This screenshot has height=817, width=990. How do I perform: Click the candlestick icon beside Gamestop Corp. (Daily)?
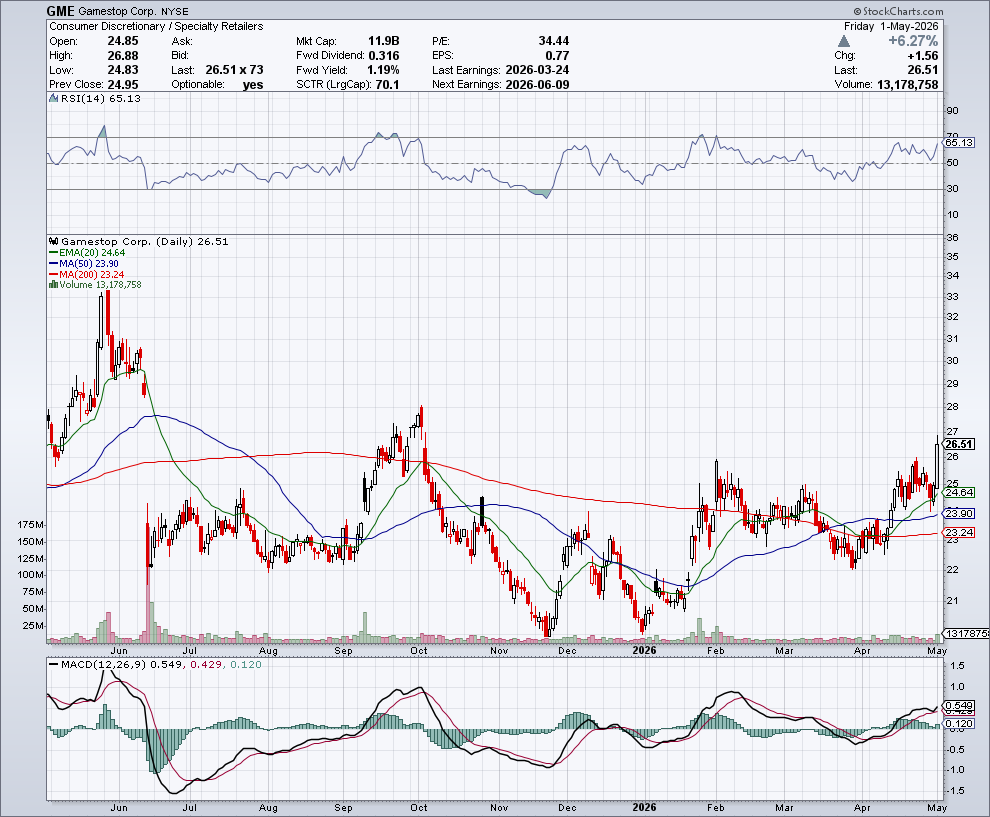[x=54, y=241]
